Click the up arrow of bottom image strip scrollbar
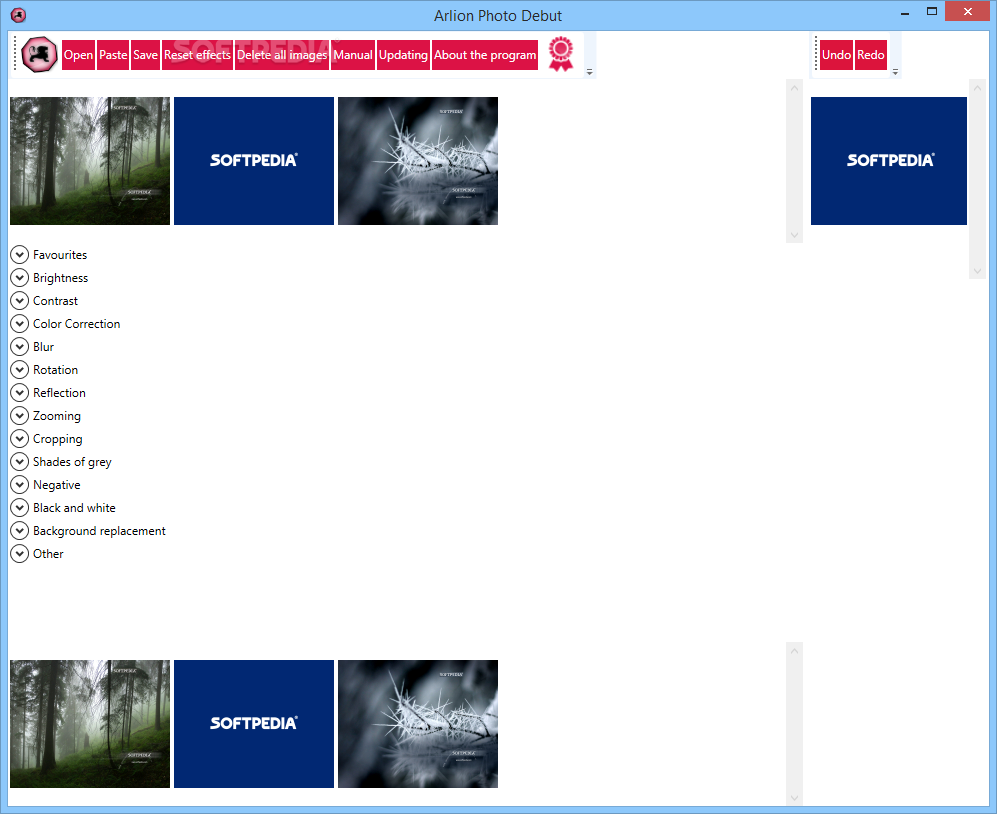 (x=794, y=651)
